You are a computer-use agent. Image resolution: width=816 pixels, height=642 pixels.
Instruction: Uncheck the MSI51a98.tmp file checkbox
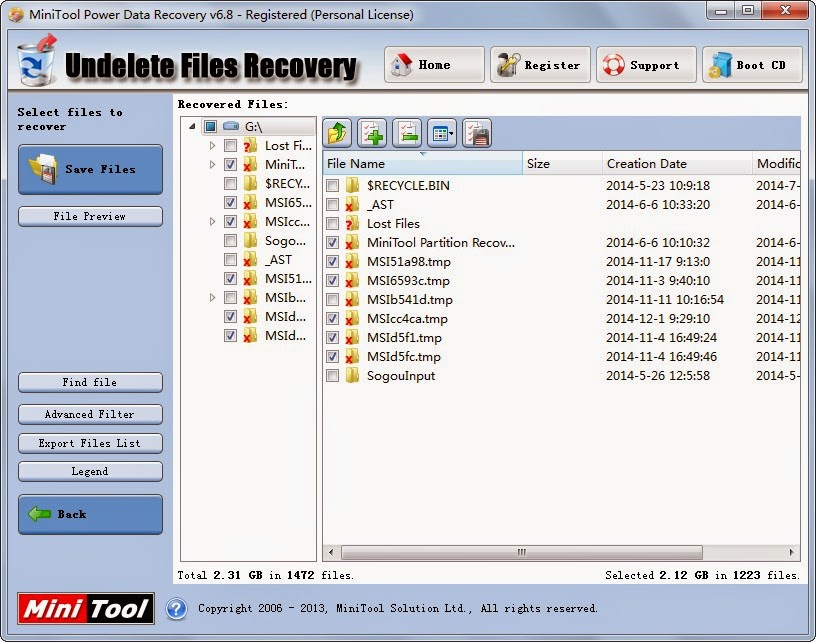[333, 261]
